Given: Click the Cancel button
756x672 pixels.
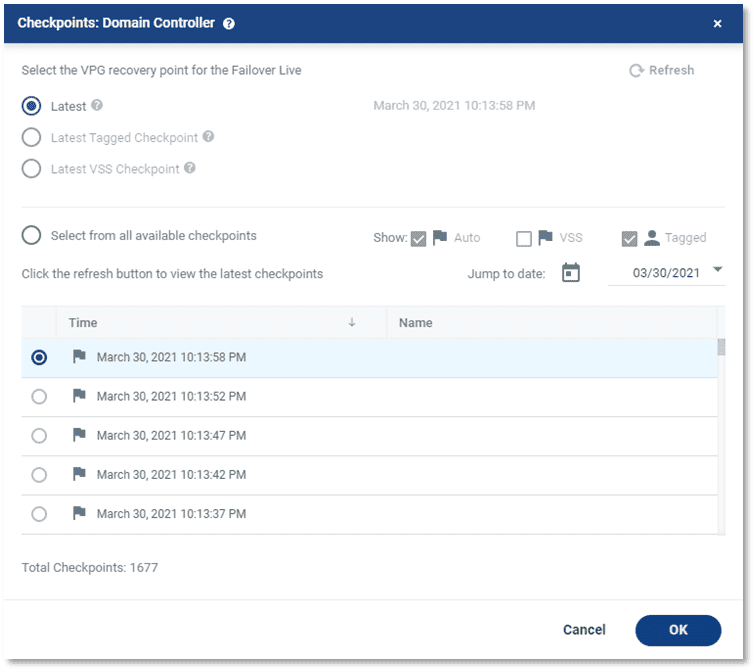Looking at the screenshot, I should [584, 630].
